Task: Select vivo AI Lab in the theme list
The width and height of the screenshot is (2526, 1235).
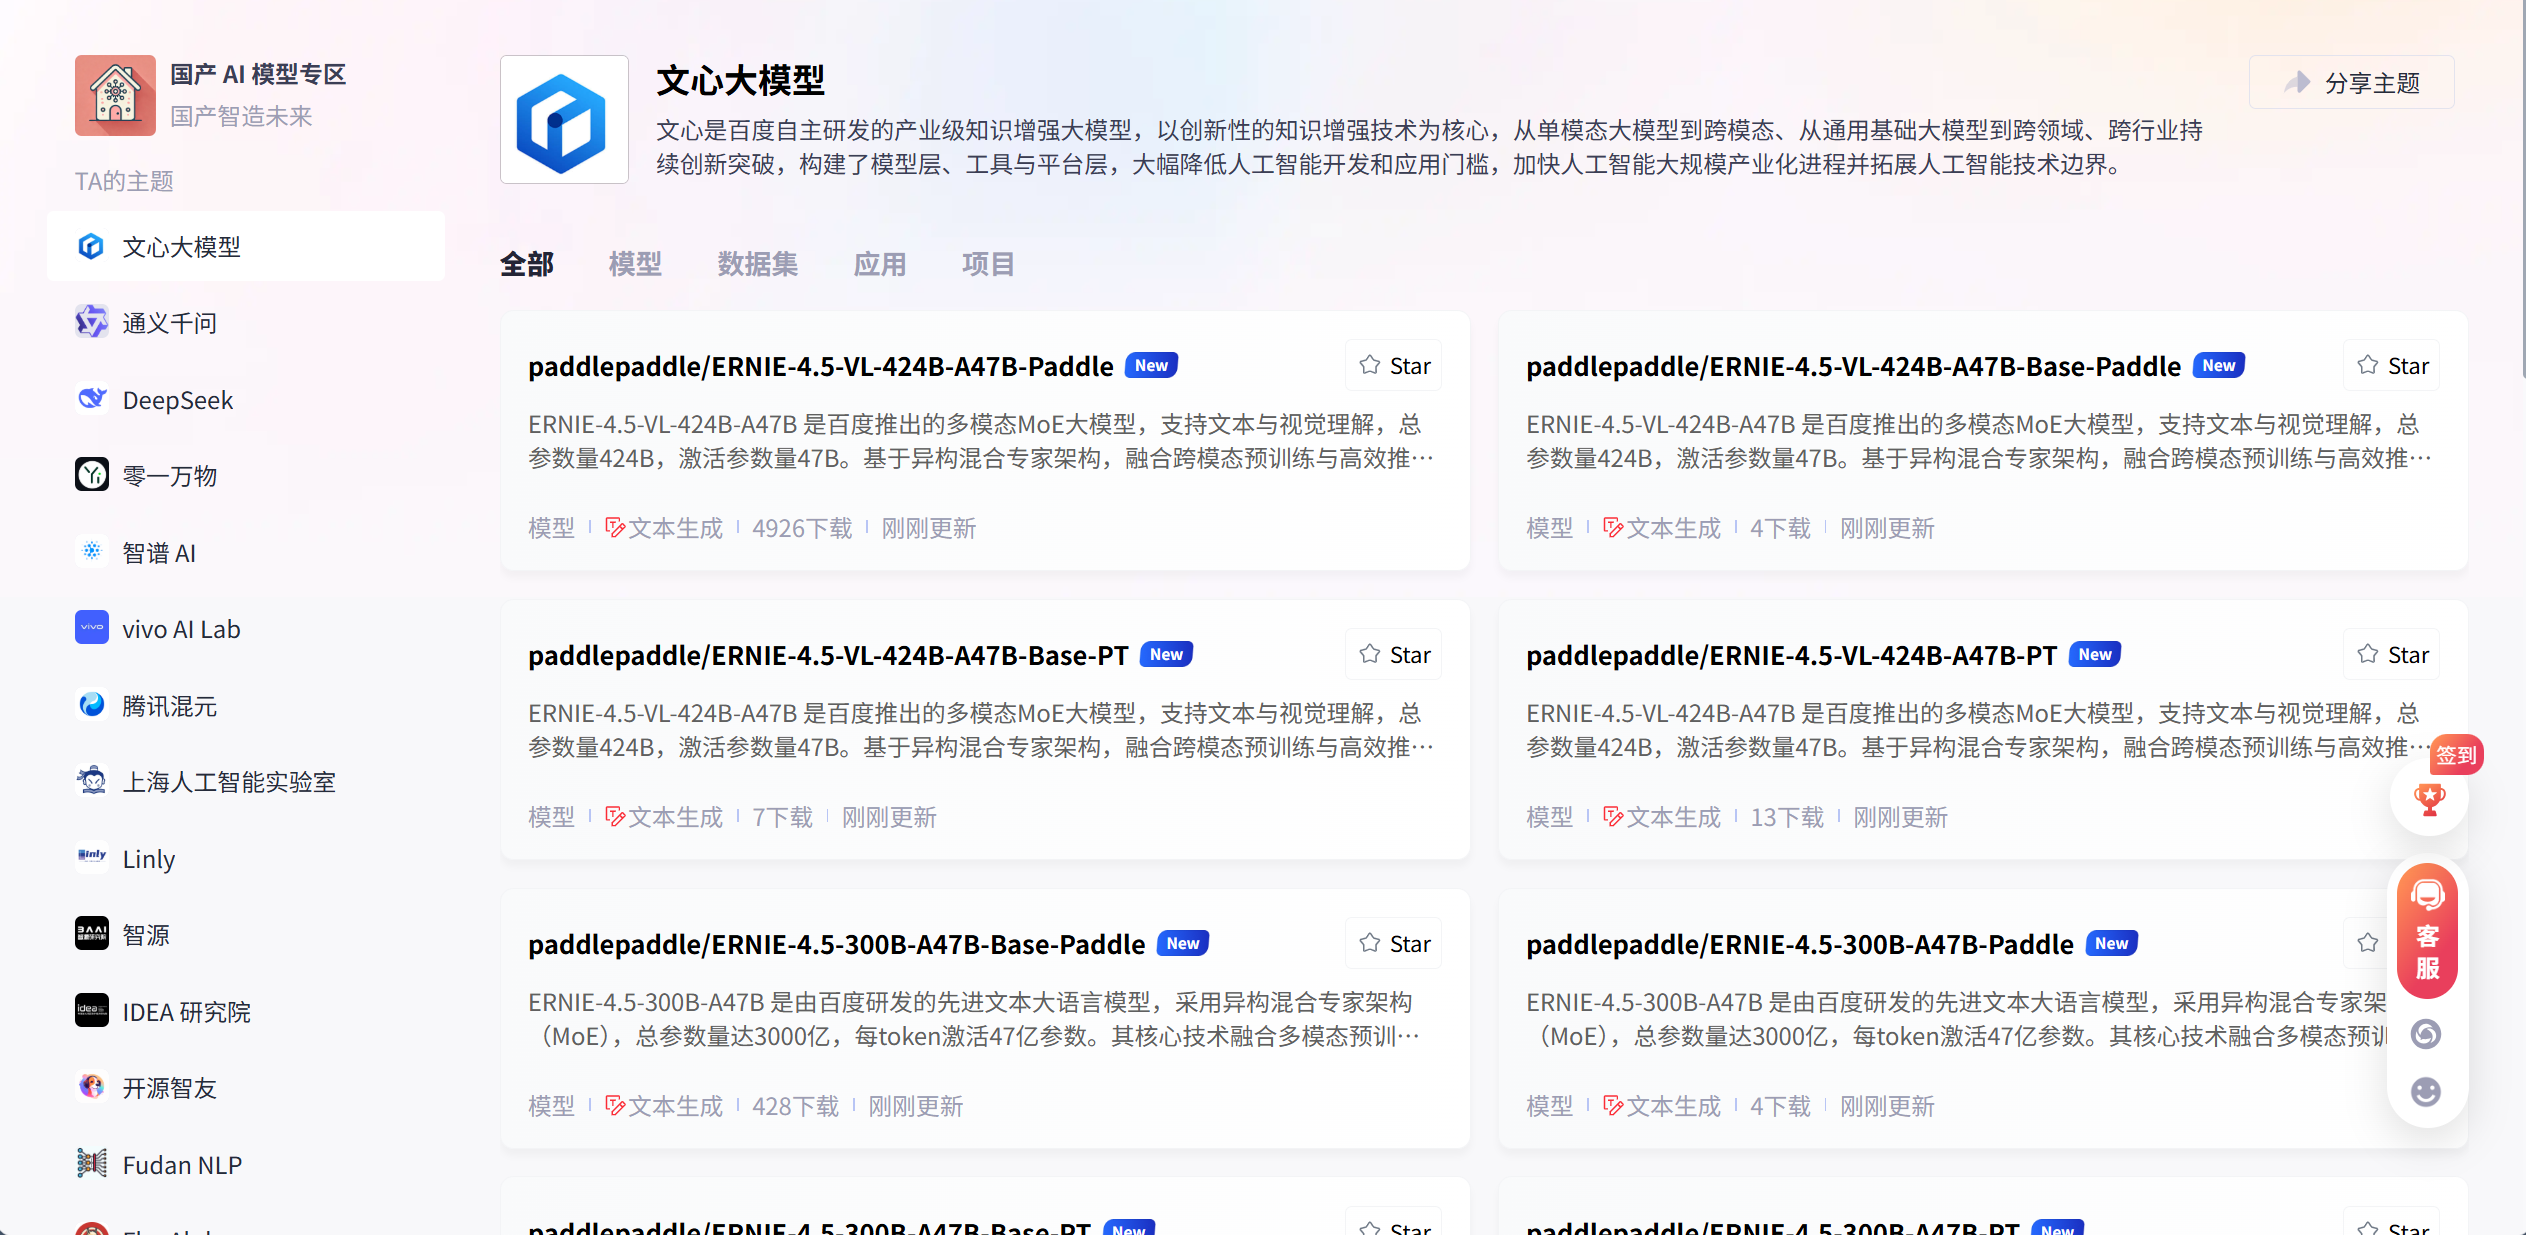Action: (x=246, y=628)
